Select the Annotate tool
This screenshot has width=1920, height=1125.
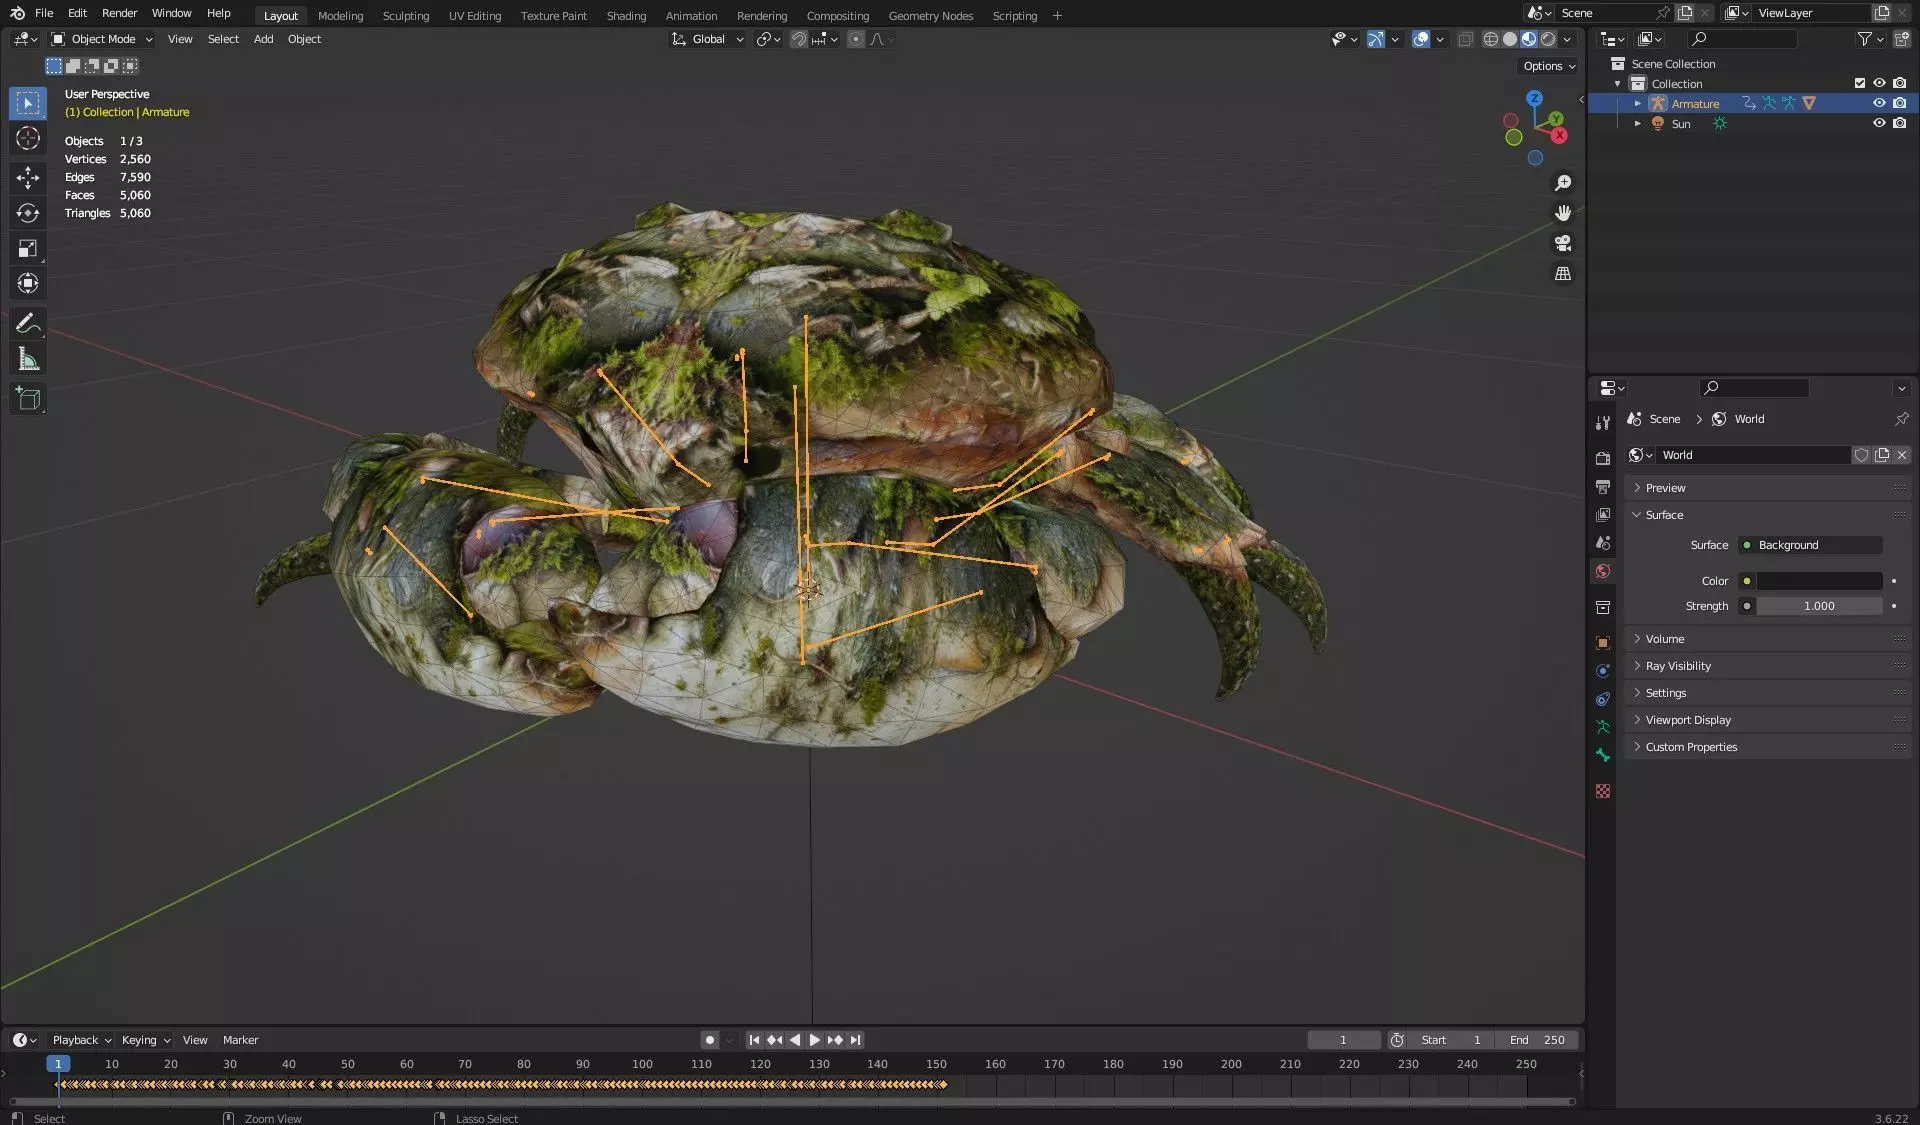tap(28, 323)
